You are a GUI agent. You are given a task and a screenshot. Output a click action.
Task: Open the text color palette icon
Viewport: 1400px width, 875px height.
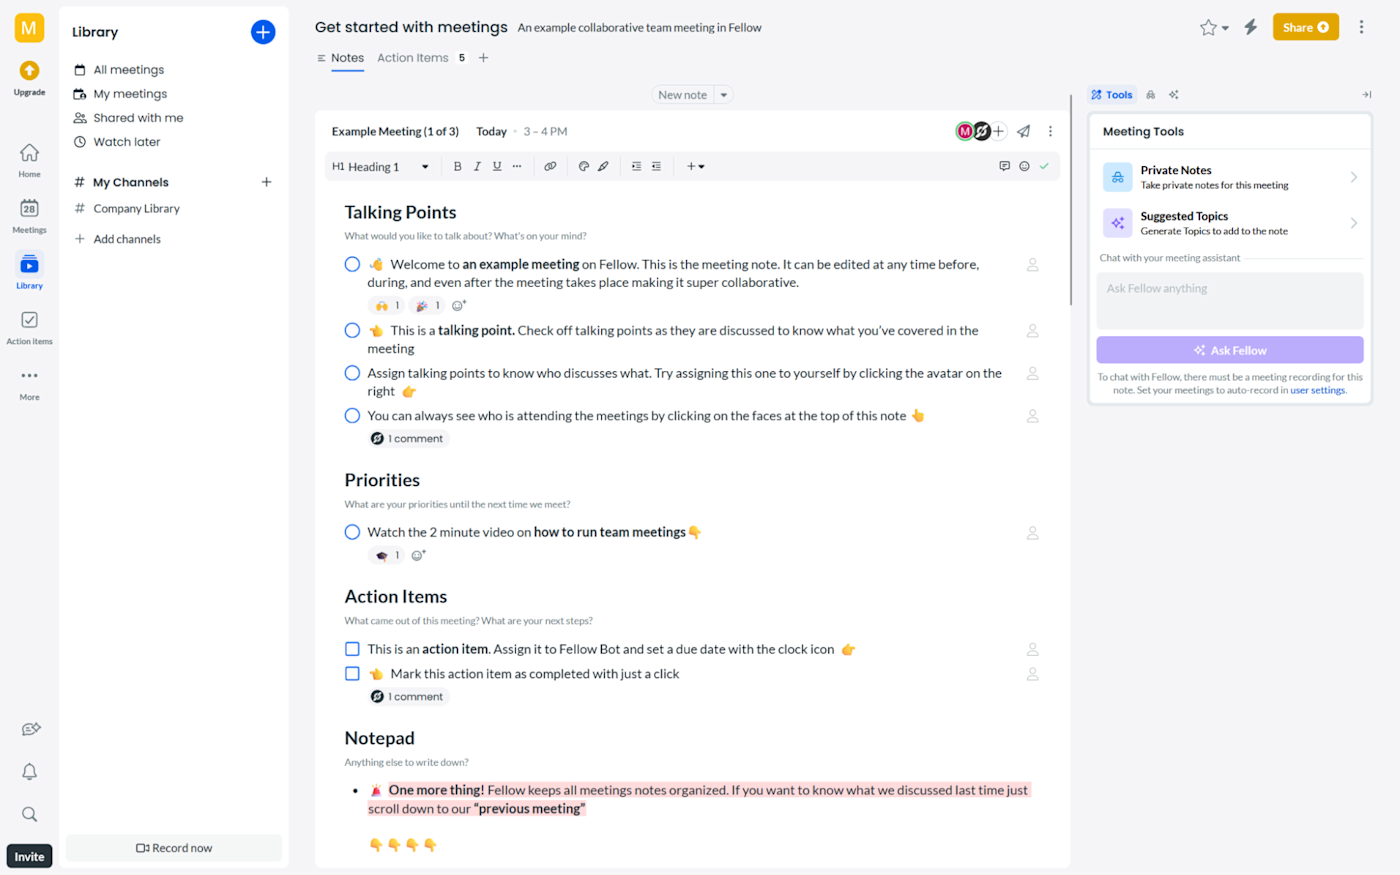click(584, 166)
